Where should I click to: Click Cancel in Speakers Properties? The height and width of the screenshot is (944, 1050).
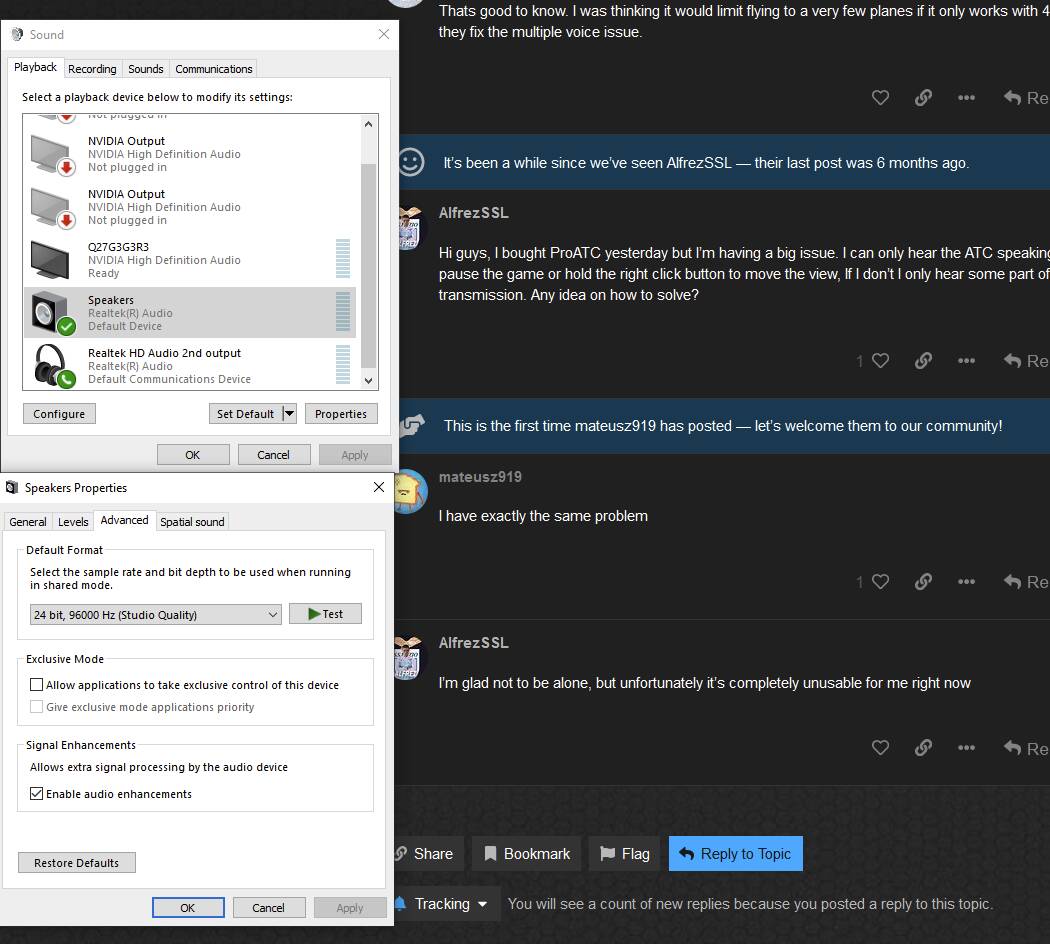[x=269, y=908]
